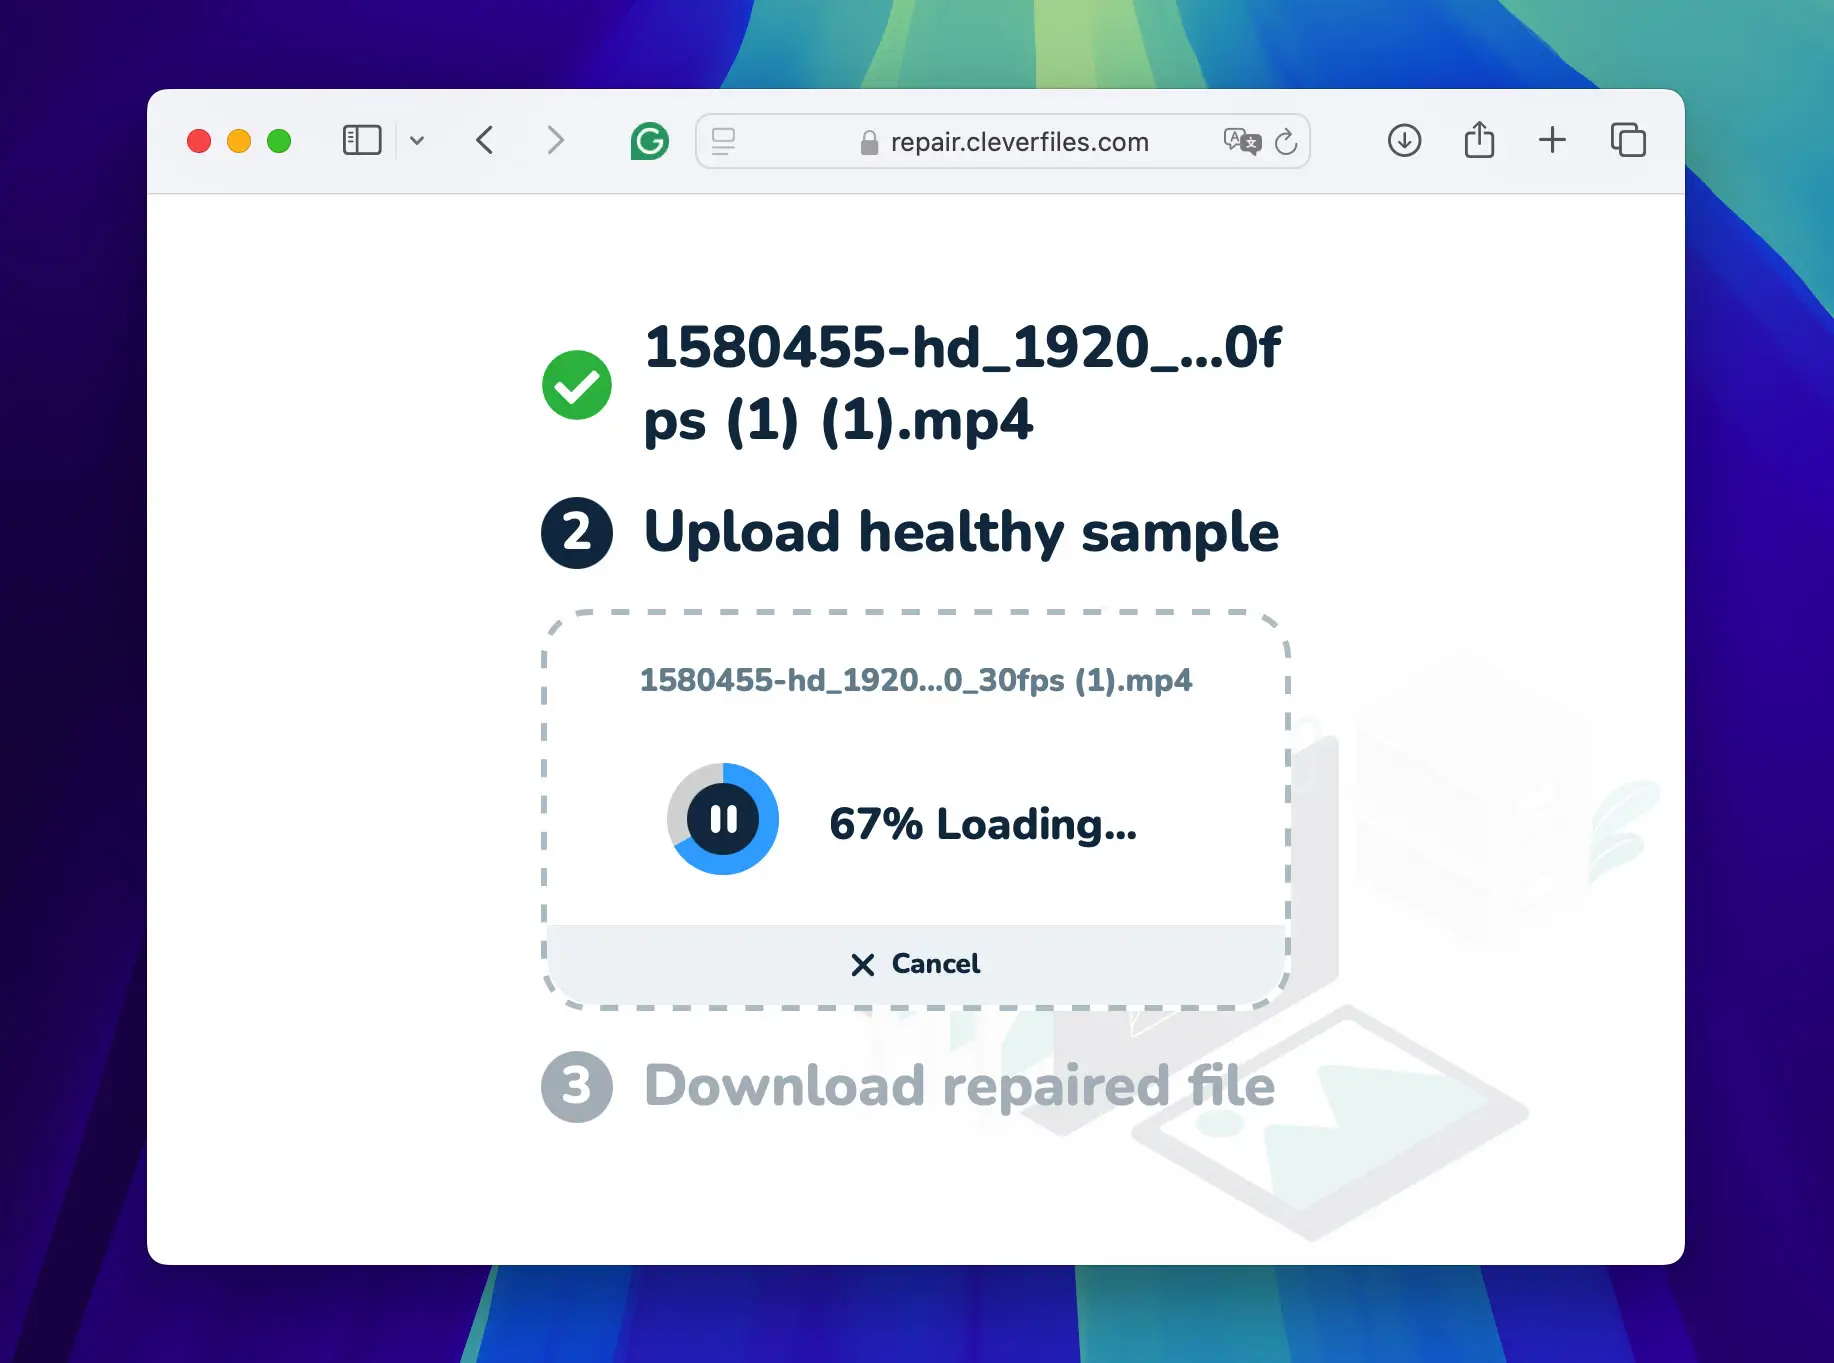
Task: Open the translate page icon
Action: 1242,141
